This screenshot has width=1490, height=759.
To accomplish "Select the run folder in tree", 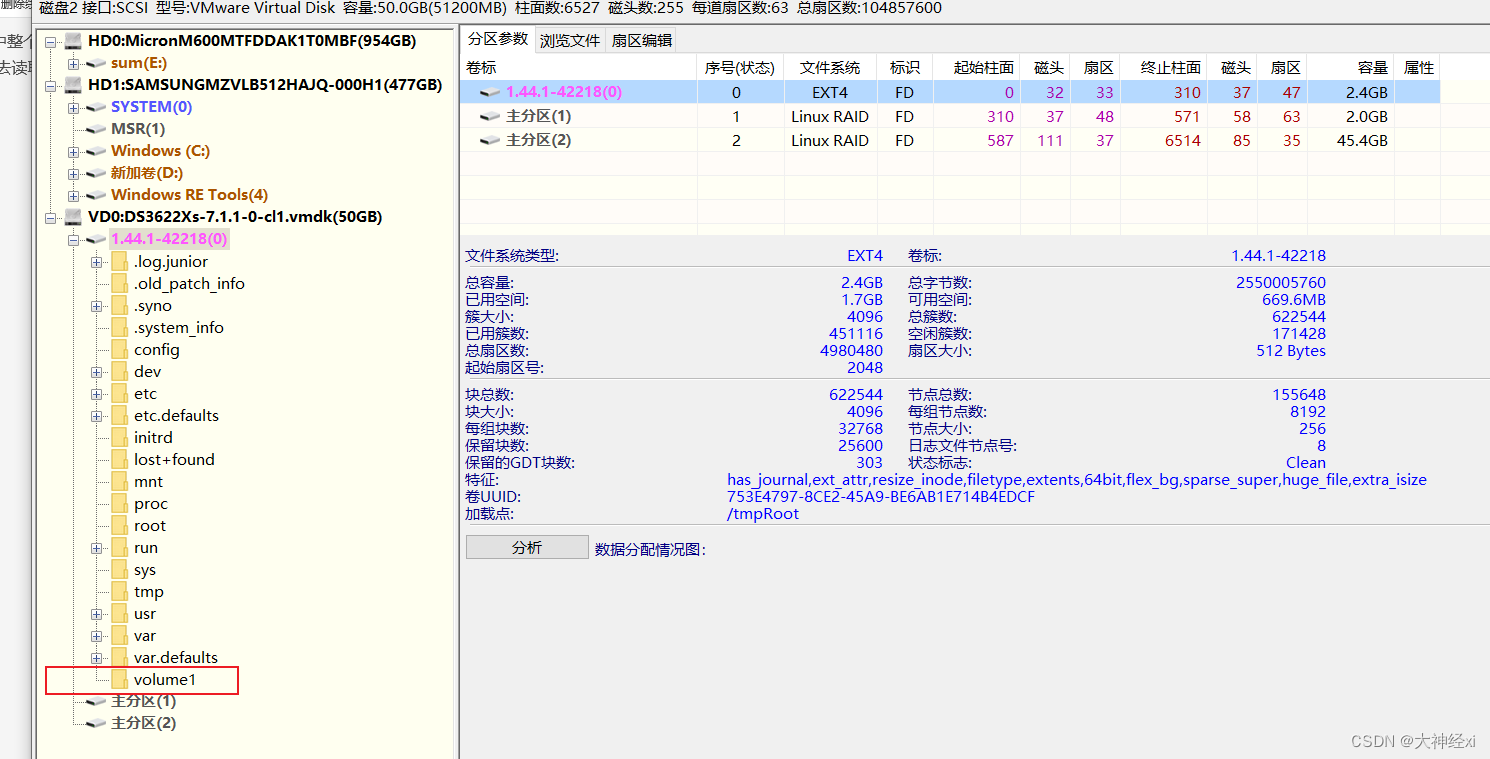I will pyautogui.click(x=146, y=548).
